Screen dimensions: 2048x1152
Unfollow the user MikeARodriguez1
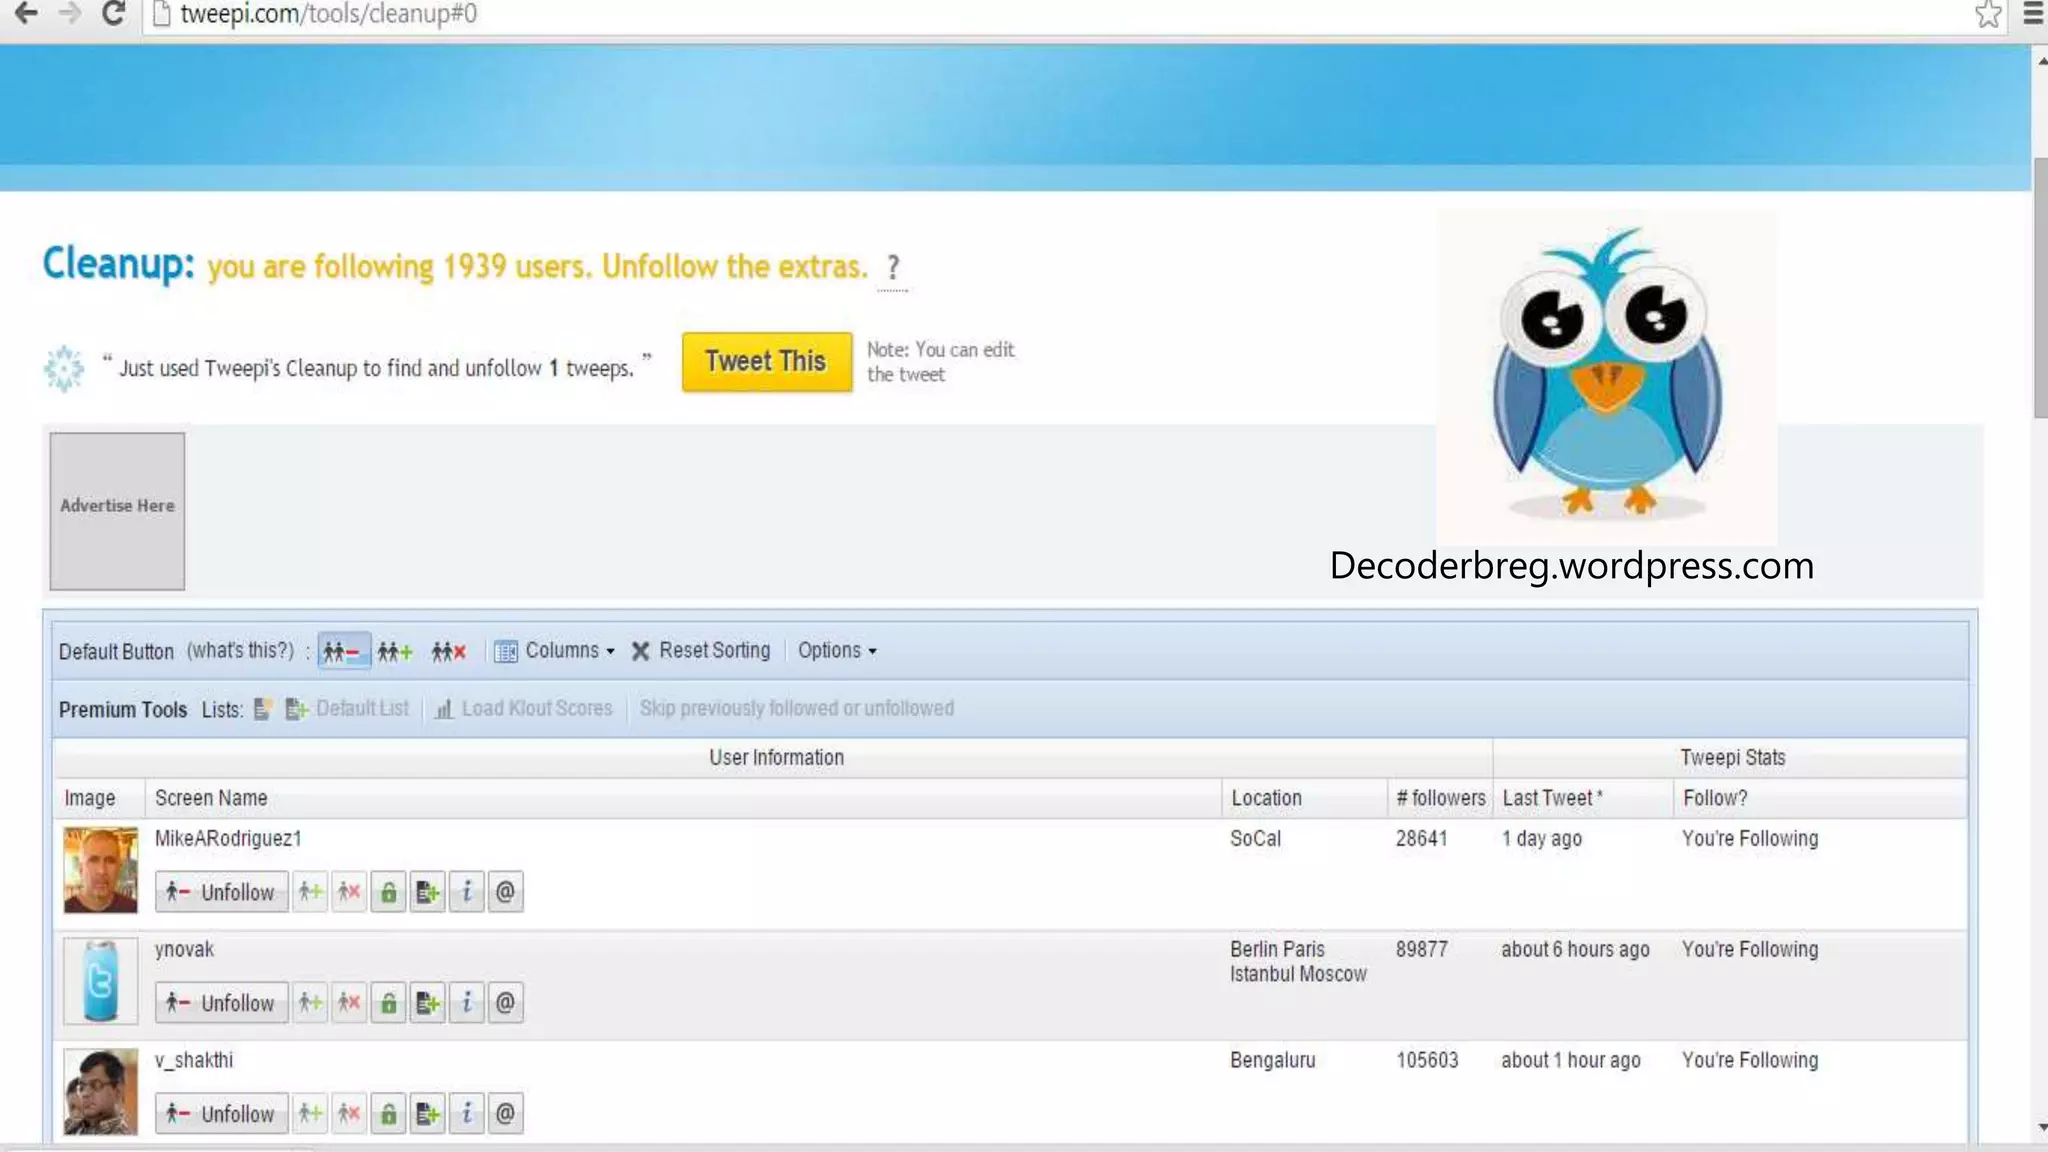[x=222, y=892]
